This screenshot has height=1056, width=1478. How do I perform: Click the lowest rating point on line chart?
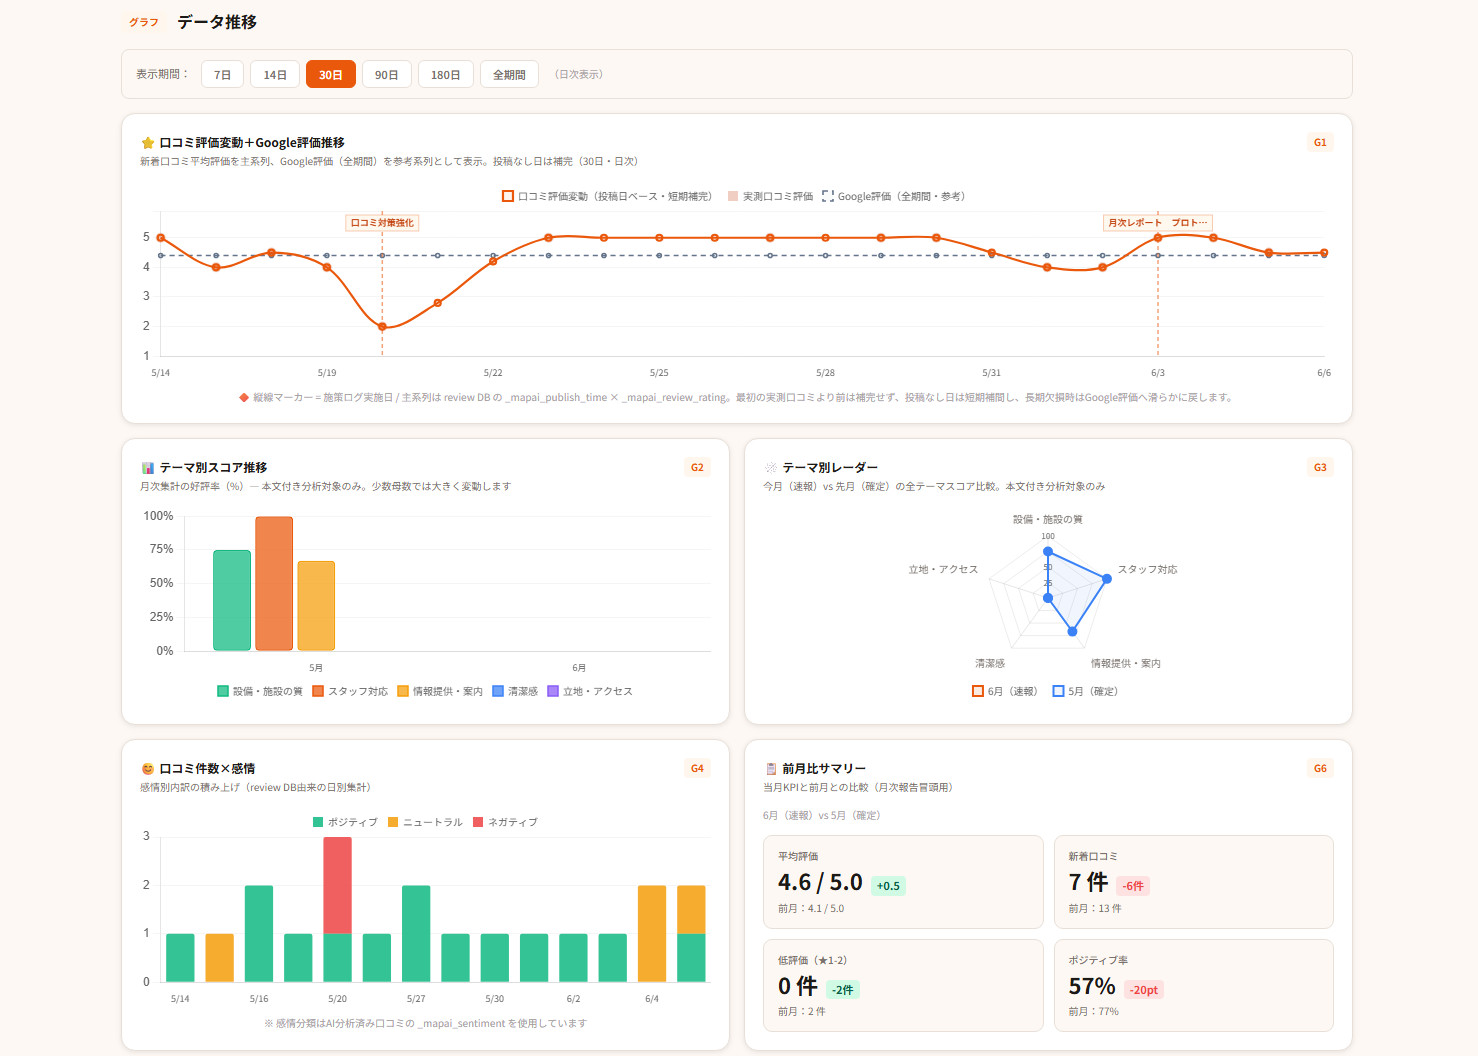382,327
